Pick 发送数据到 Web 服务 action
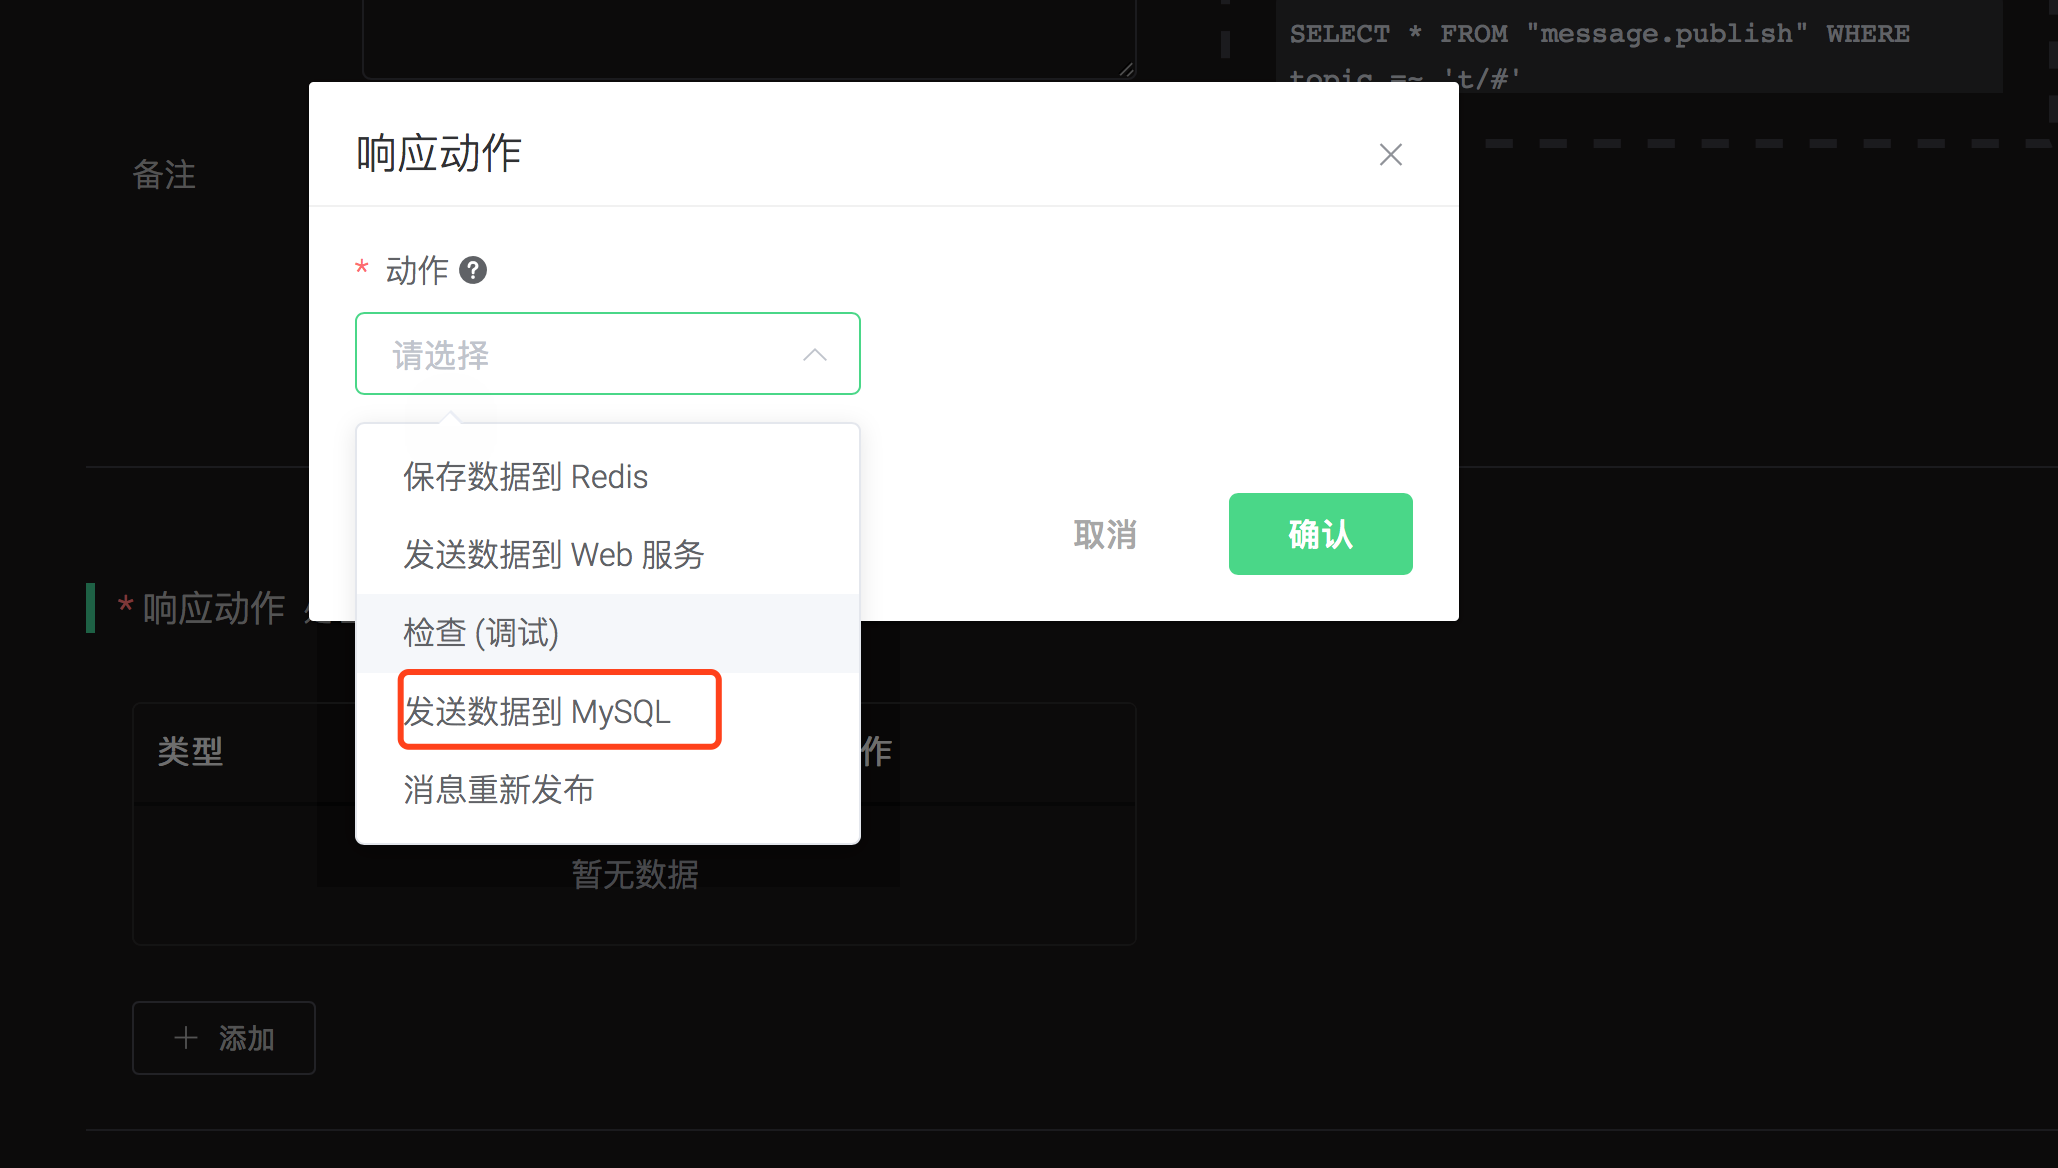The width and height of the screenshot is (2058, 1168). 553,555
